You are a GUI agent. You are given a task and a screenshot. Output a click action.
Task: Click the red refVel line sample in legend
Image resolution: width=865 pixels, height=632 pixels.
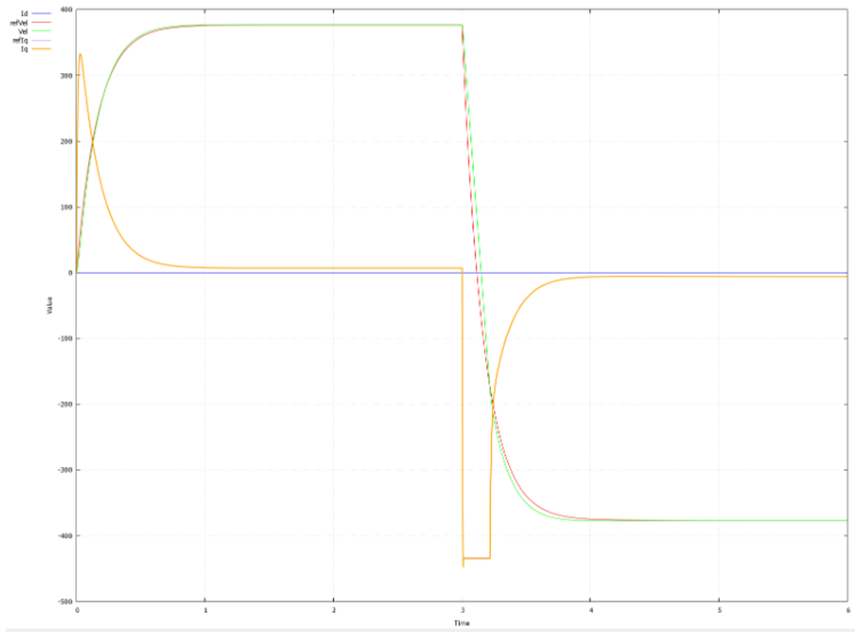coord(41,22)
